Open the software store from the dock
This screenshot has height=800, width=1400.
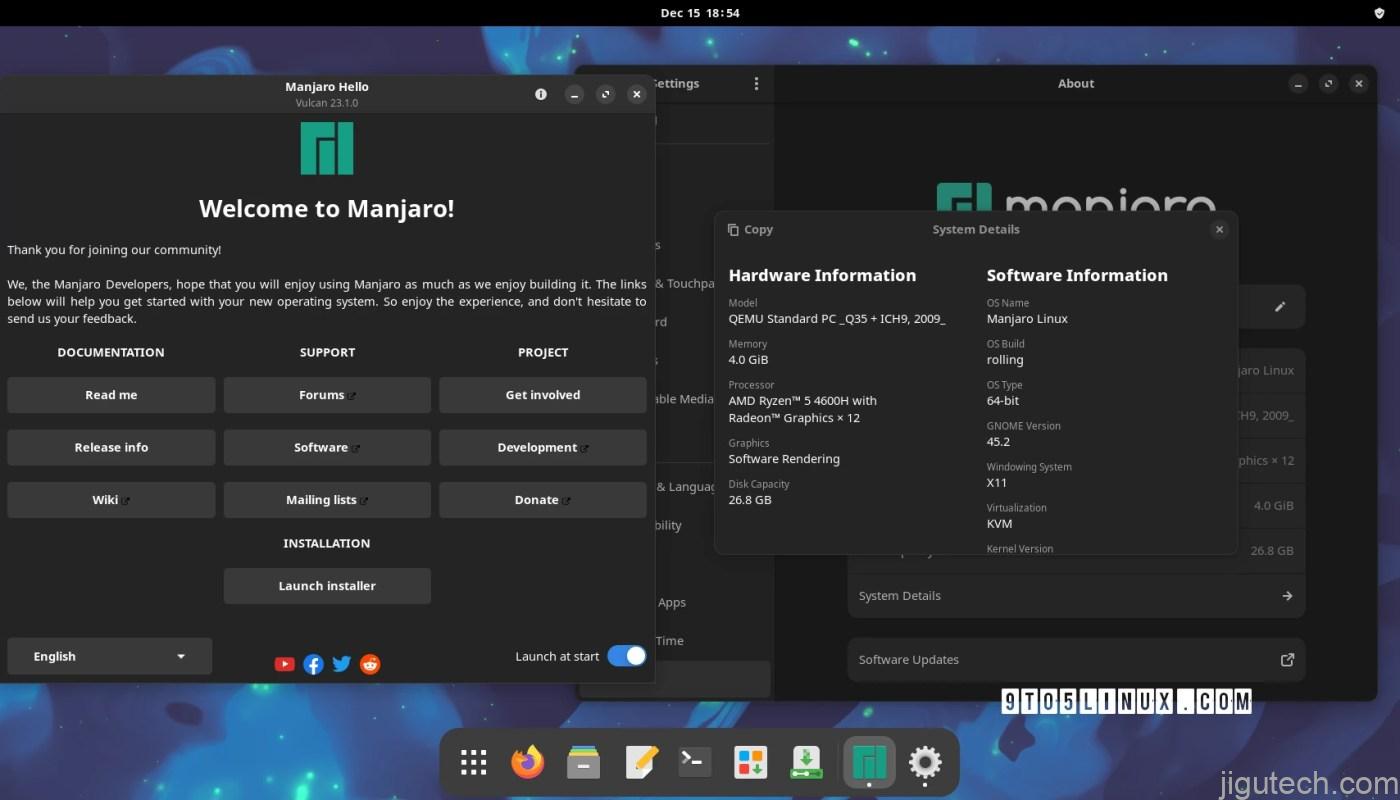click(750, 763)
